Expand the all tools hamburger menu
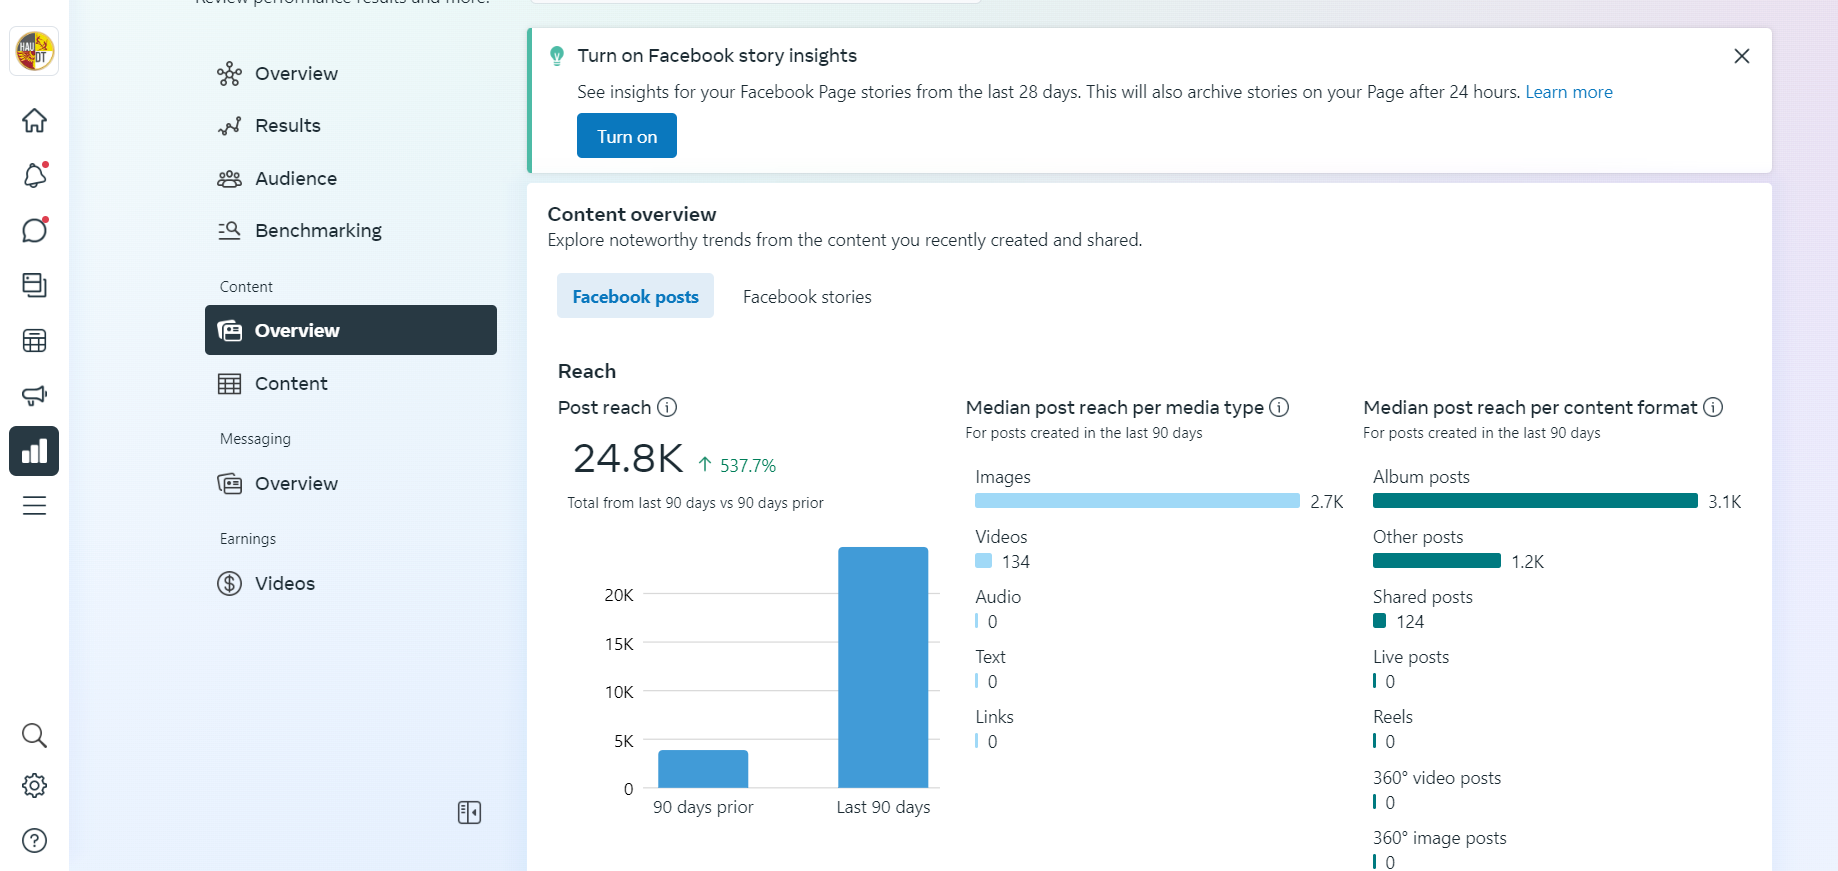This screenshot has height=871, width=1838. tap(34, 506)
